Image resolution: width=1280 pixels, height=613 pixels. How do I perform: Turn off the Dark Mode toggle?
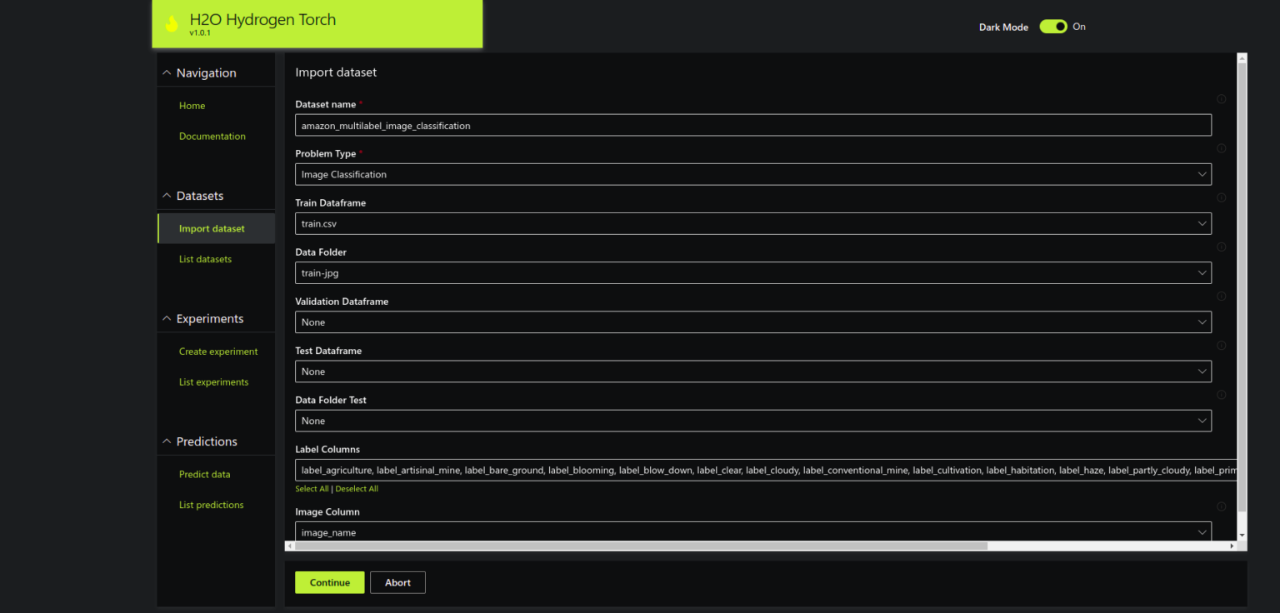[1053, 27]
